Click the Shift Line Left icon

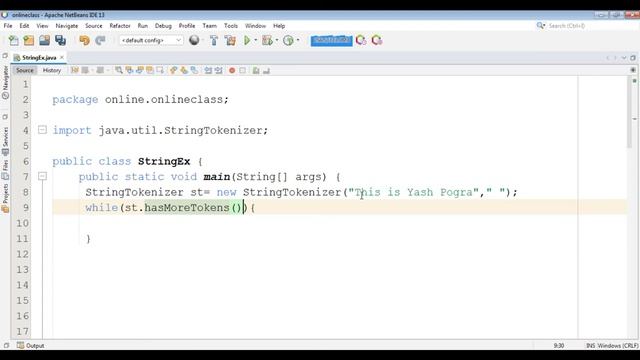(208, 70)
